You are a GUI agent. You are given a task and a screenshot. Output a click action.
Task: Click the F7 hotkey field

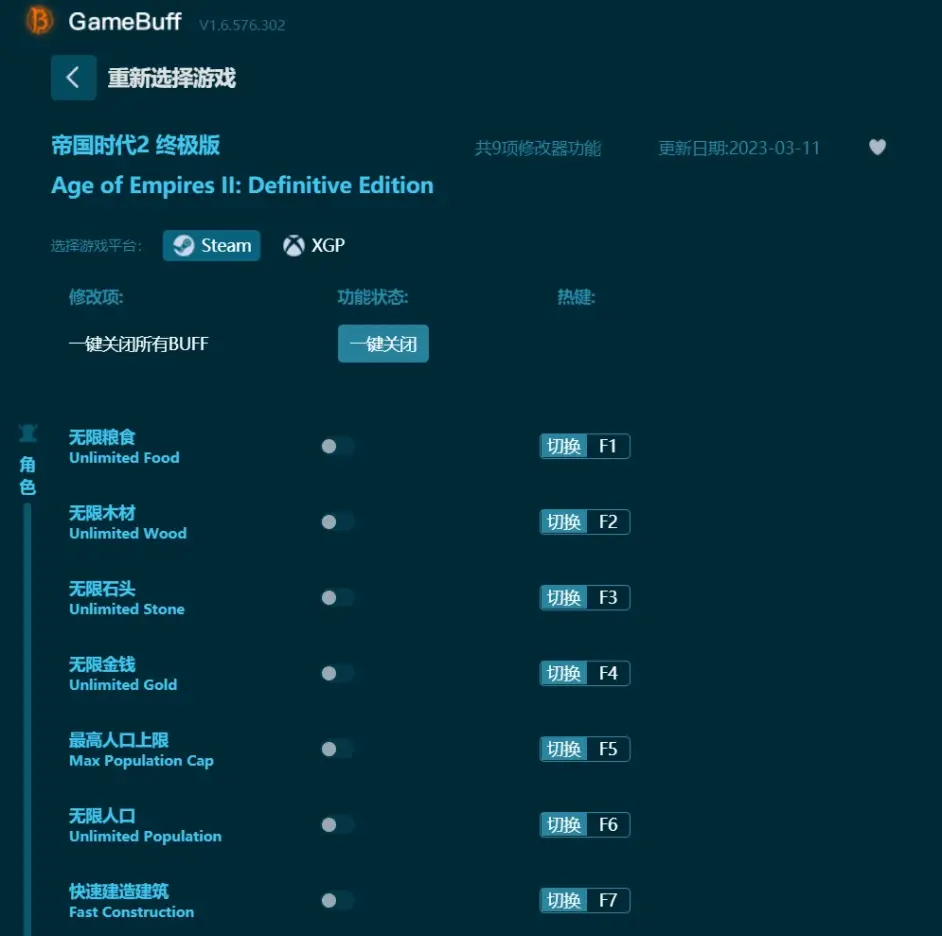tap(608, 900)
